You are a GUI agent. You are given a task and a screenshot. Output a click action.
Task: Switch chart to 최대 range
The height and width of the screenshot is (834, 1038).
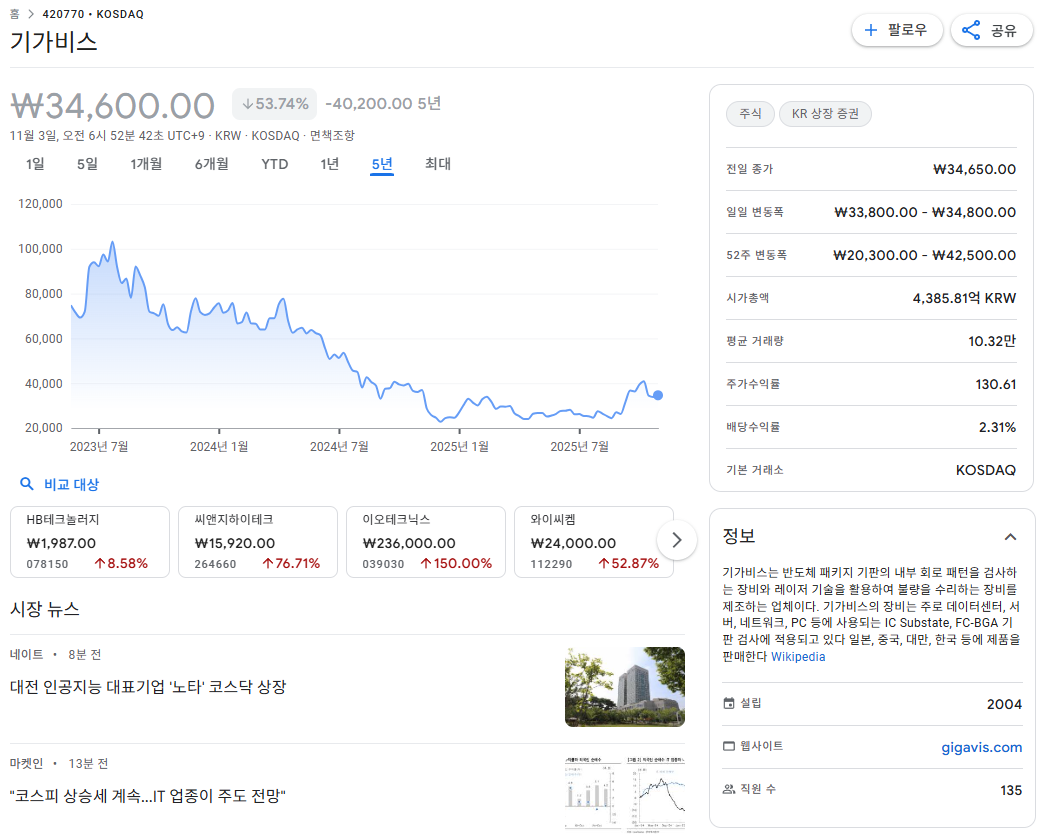coord(438,163)
